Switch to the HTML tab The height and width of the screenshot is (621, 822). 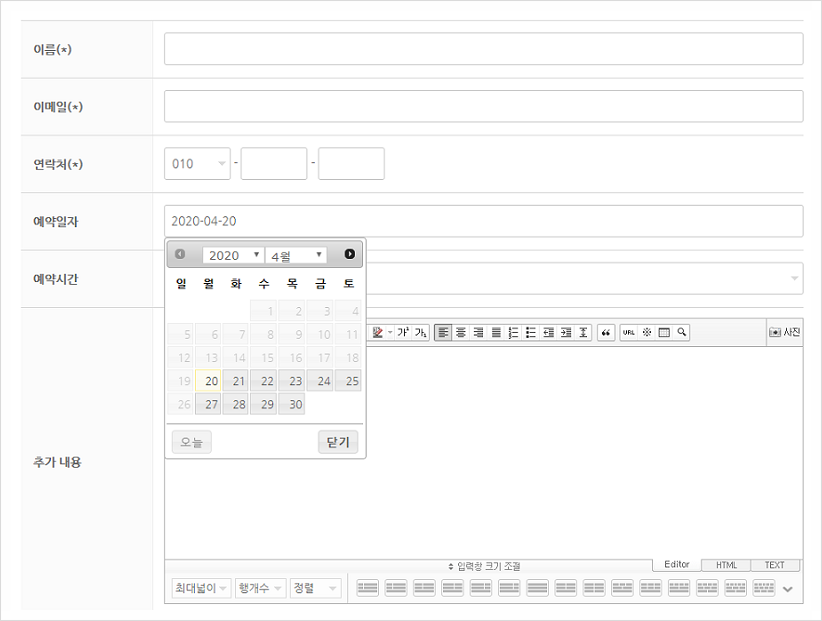[x=726, y=565]
